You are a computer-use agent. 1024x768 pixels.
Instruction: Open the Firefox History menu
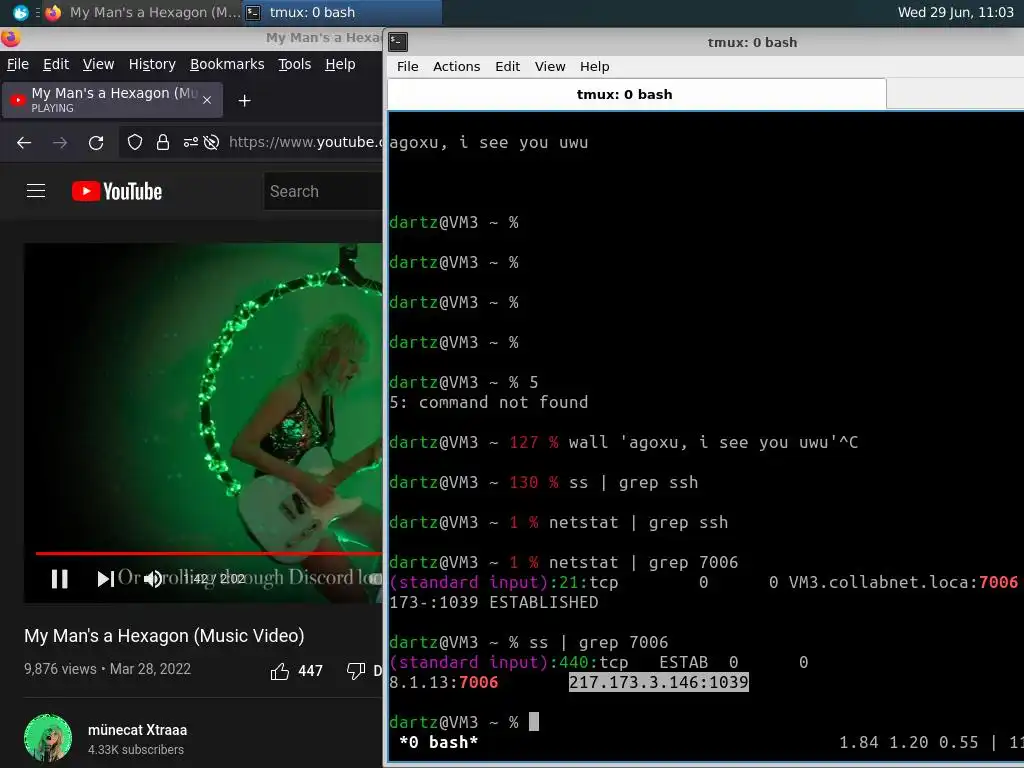152,64
